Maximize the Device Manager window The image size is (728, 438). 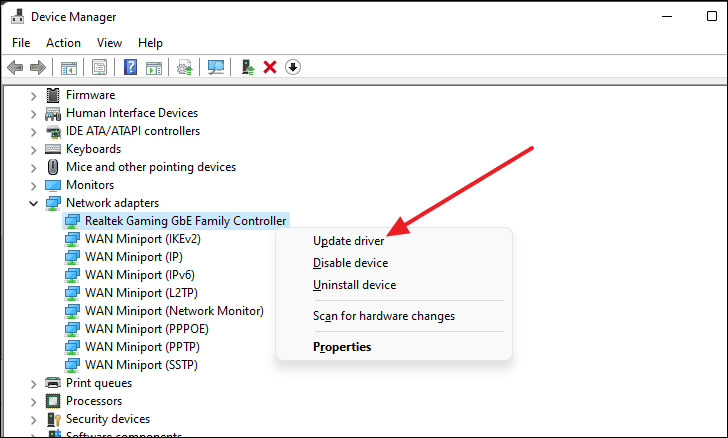712,16
